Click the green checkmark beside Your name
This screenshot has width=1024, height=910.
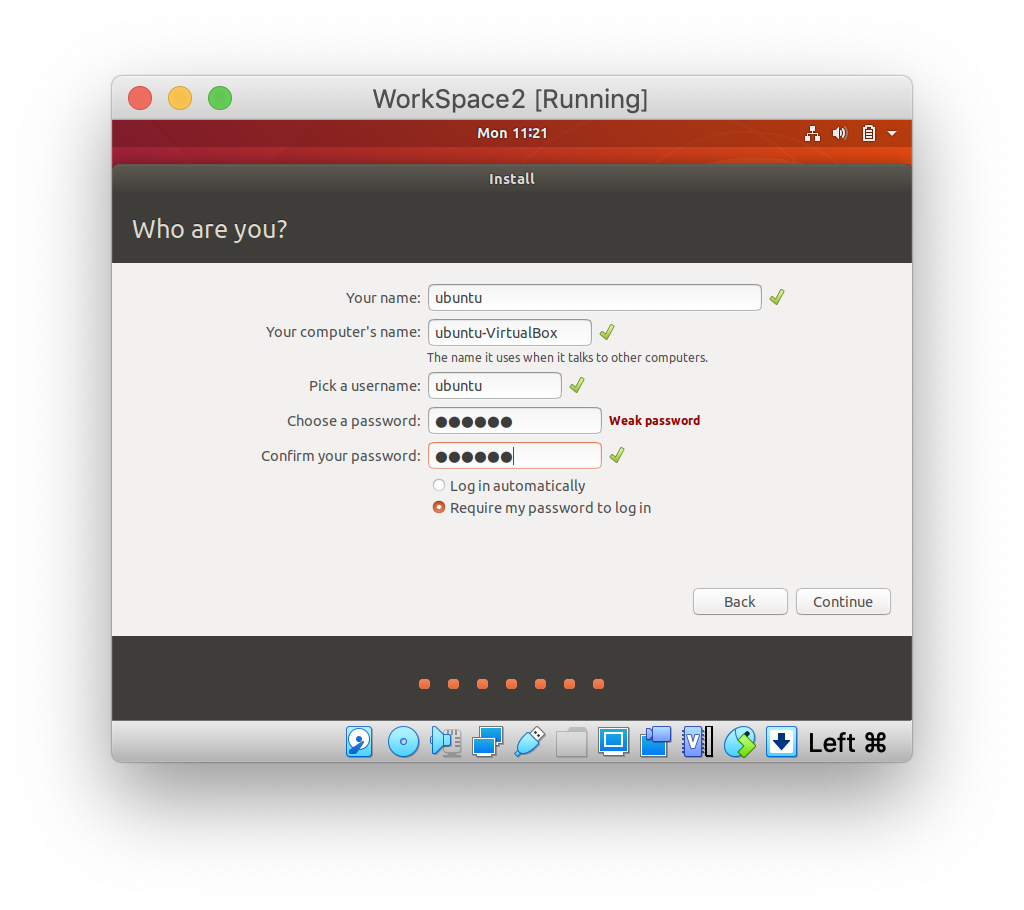[x=776, y=297]
